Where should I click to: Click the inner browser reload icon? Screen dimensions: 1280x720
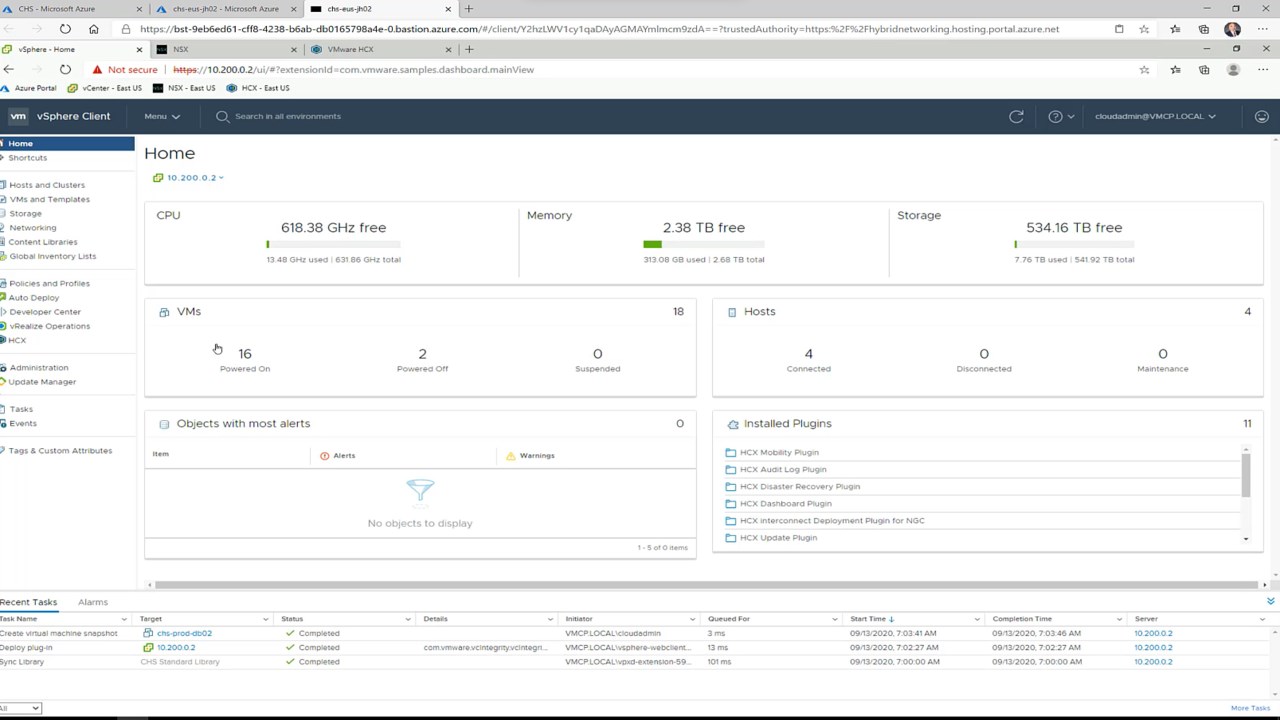coord(65,69)
